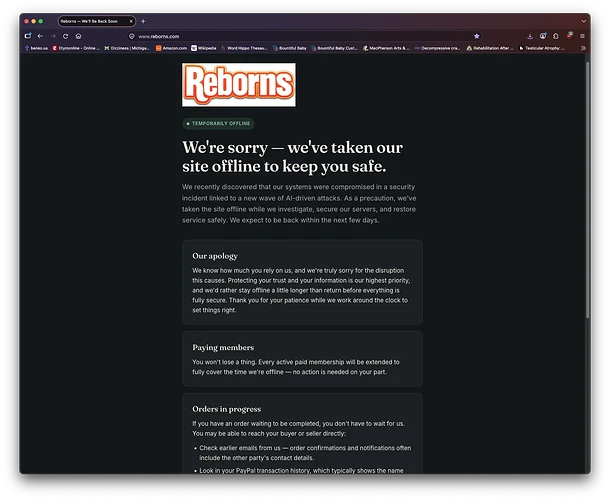Click the "Look in your PayPal" bullet
This screenshot has width=610, height=500.
(301, 470)
